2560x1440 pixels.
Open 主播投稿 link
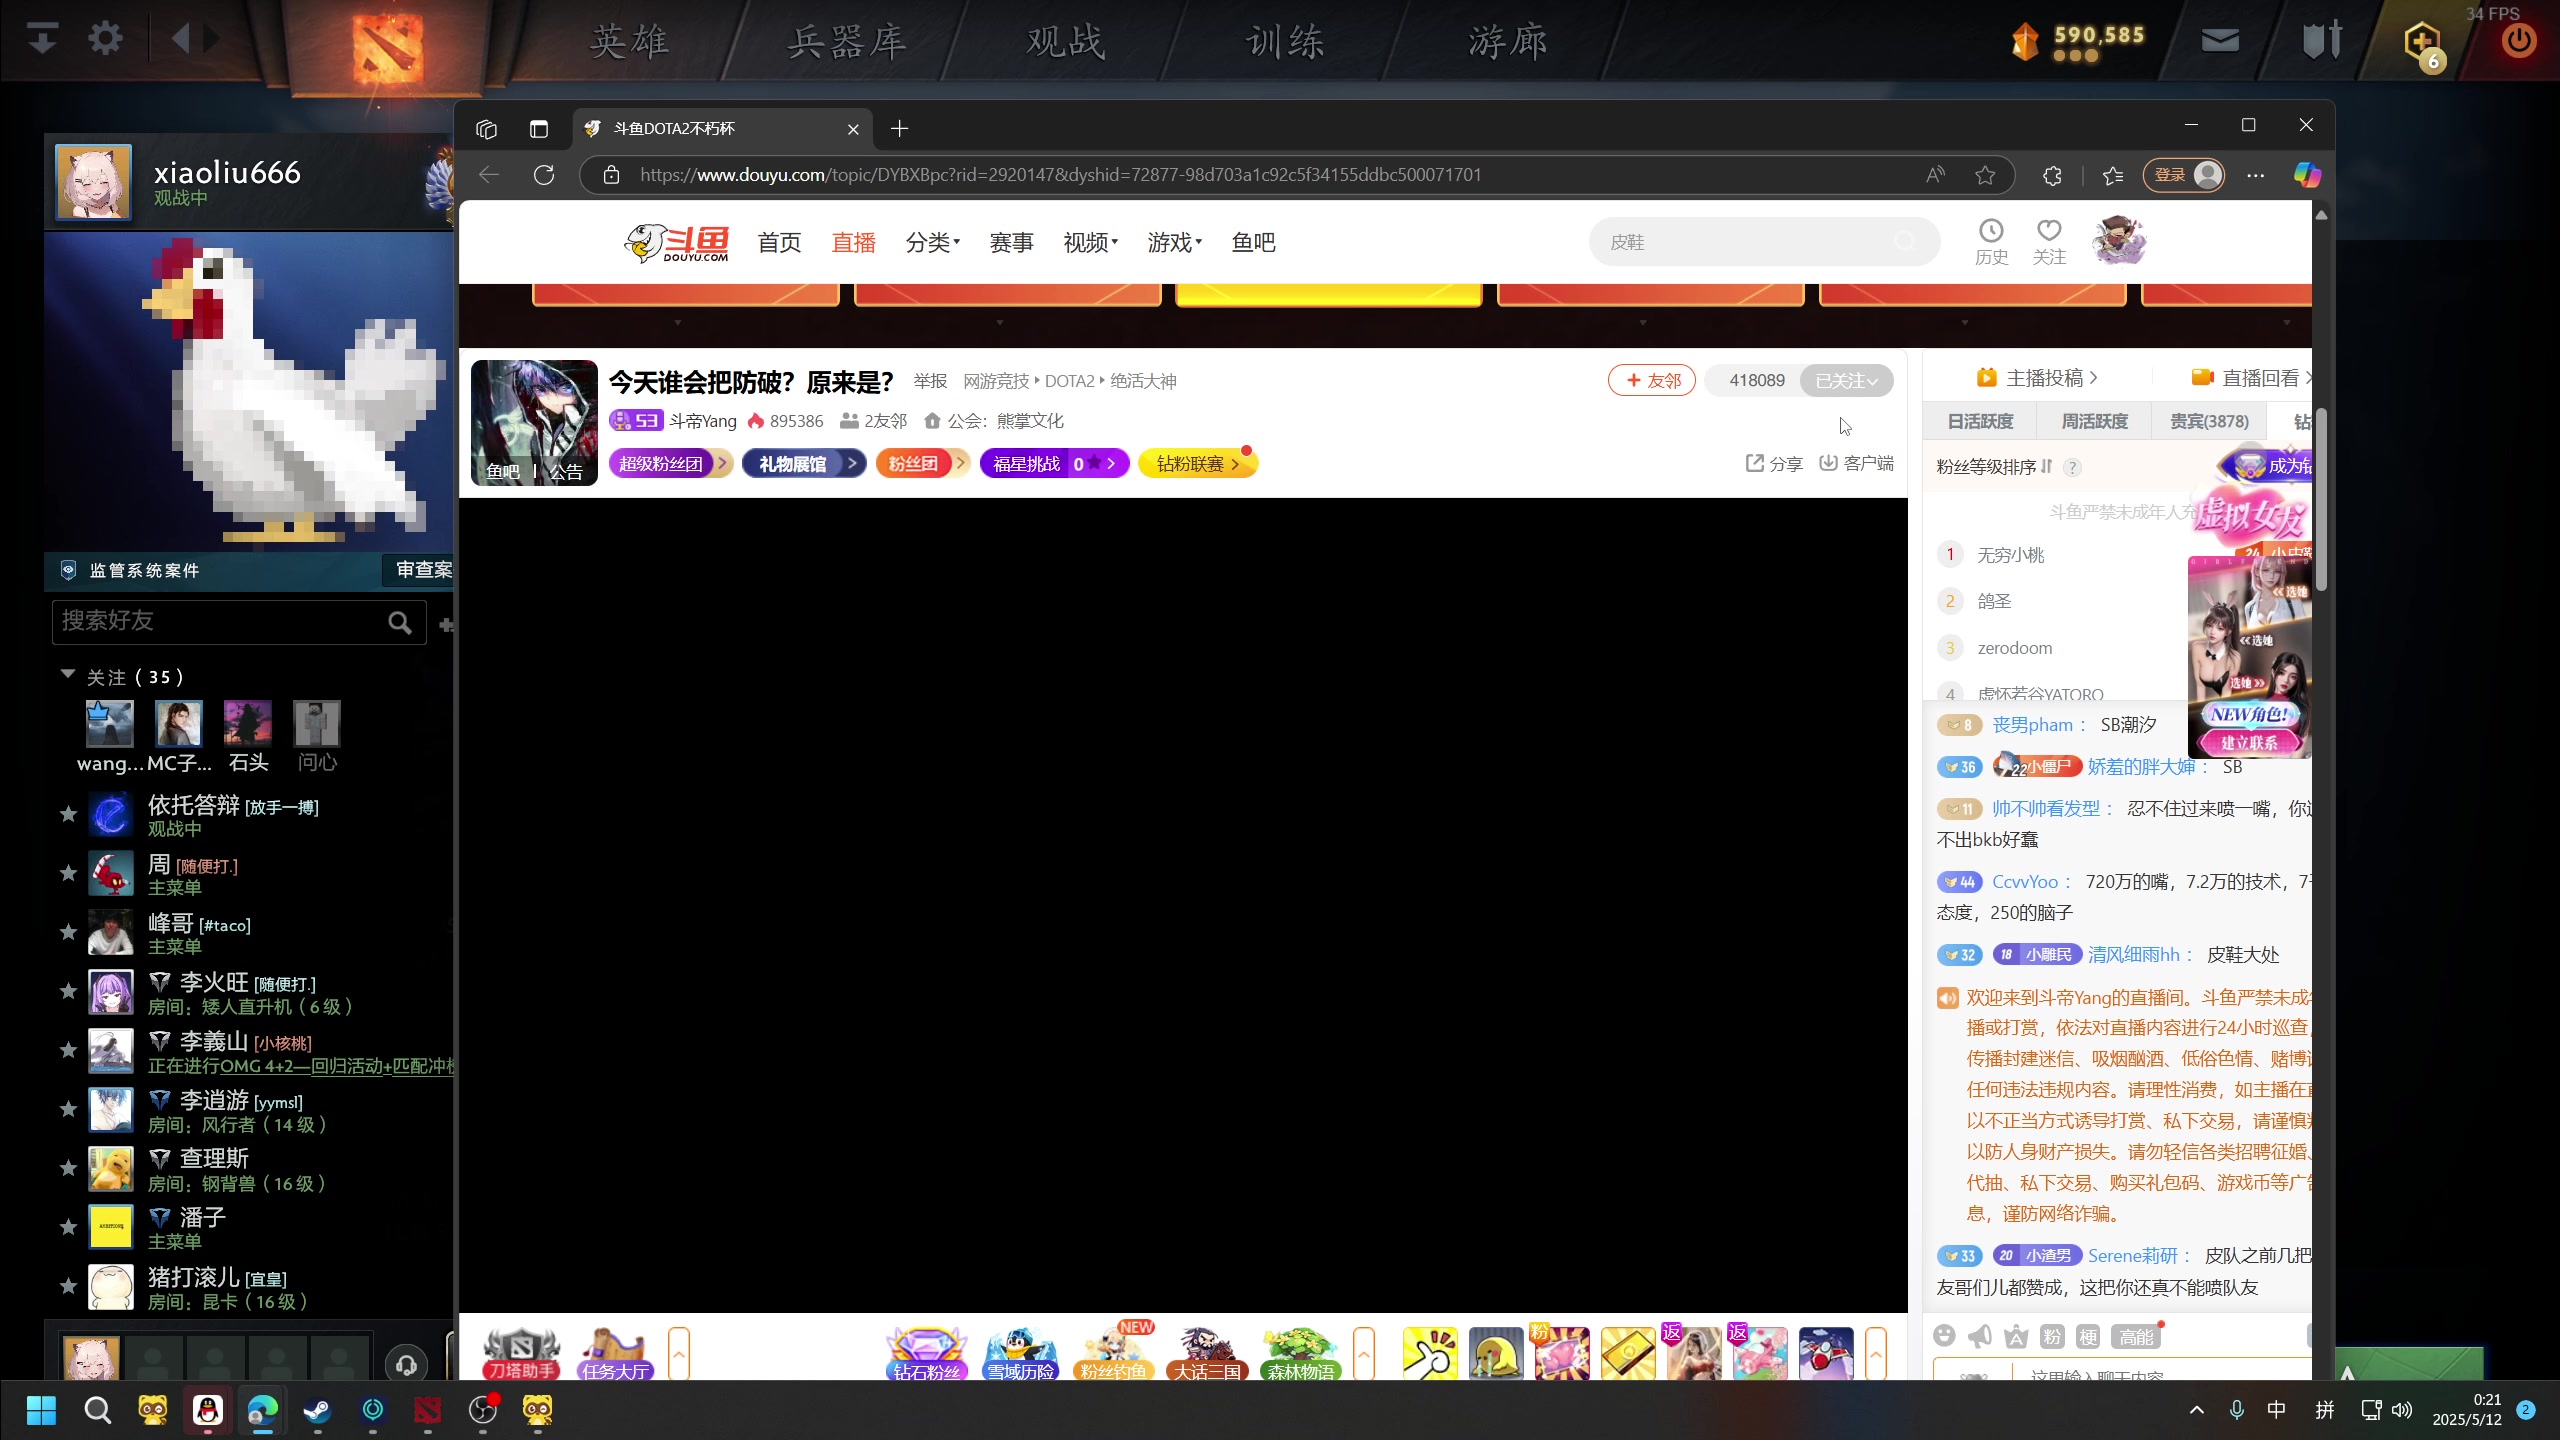[x=2037, y=378]
